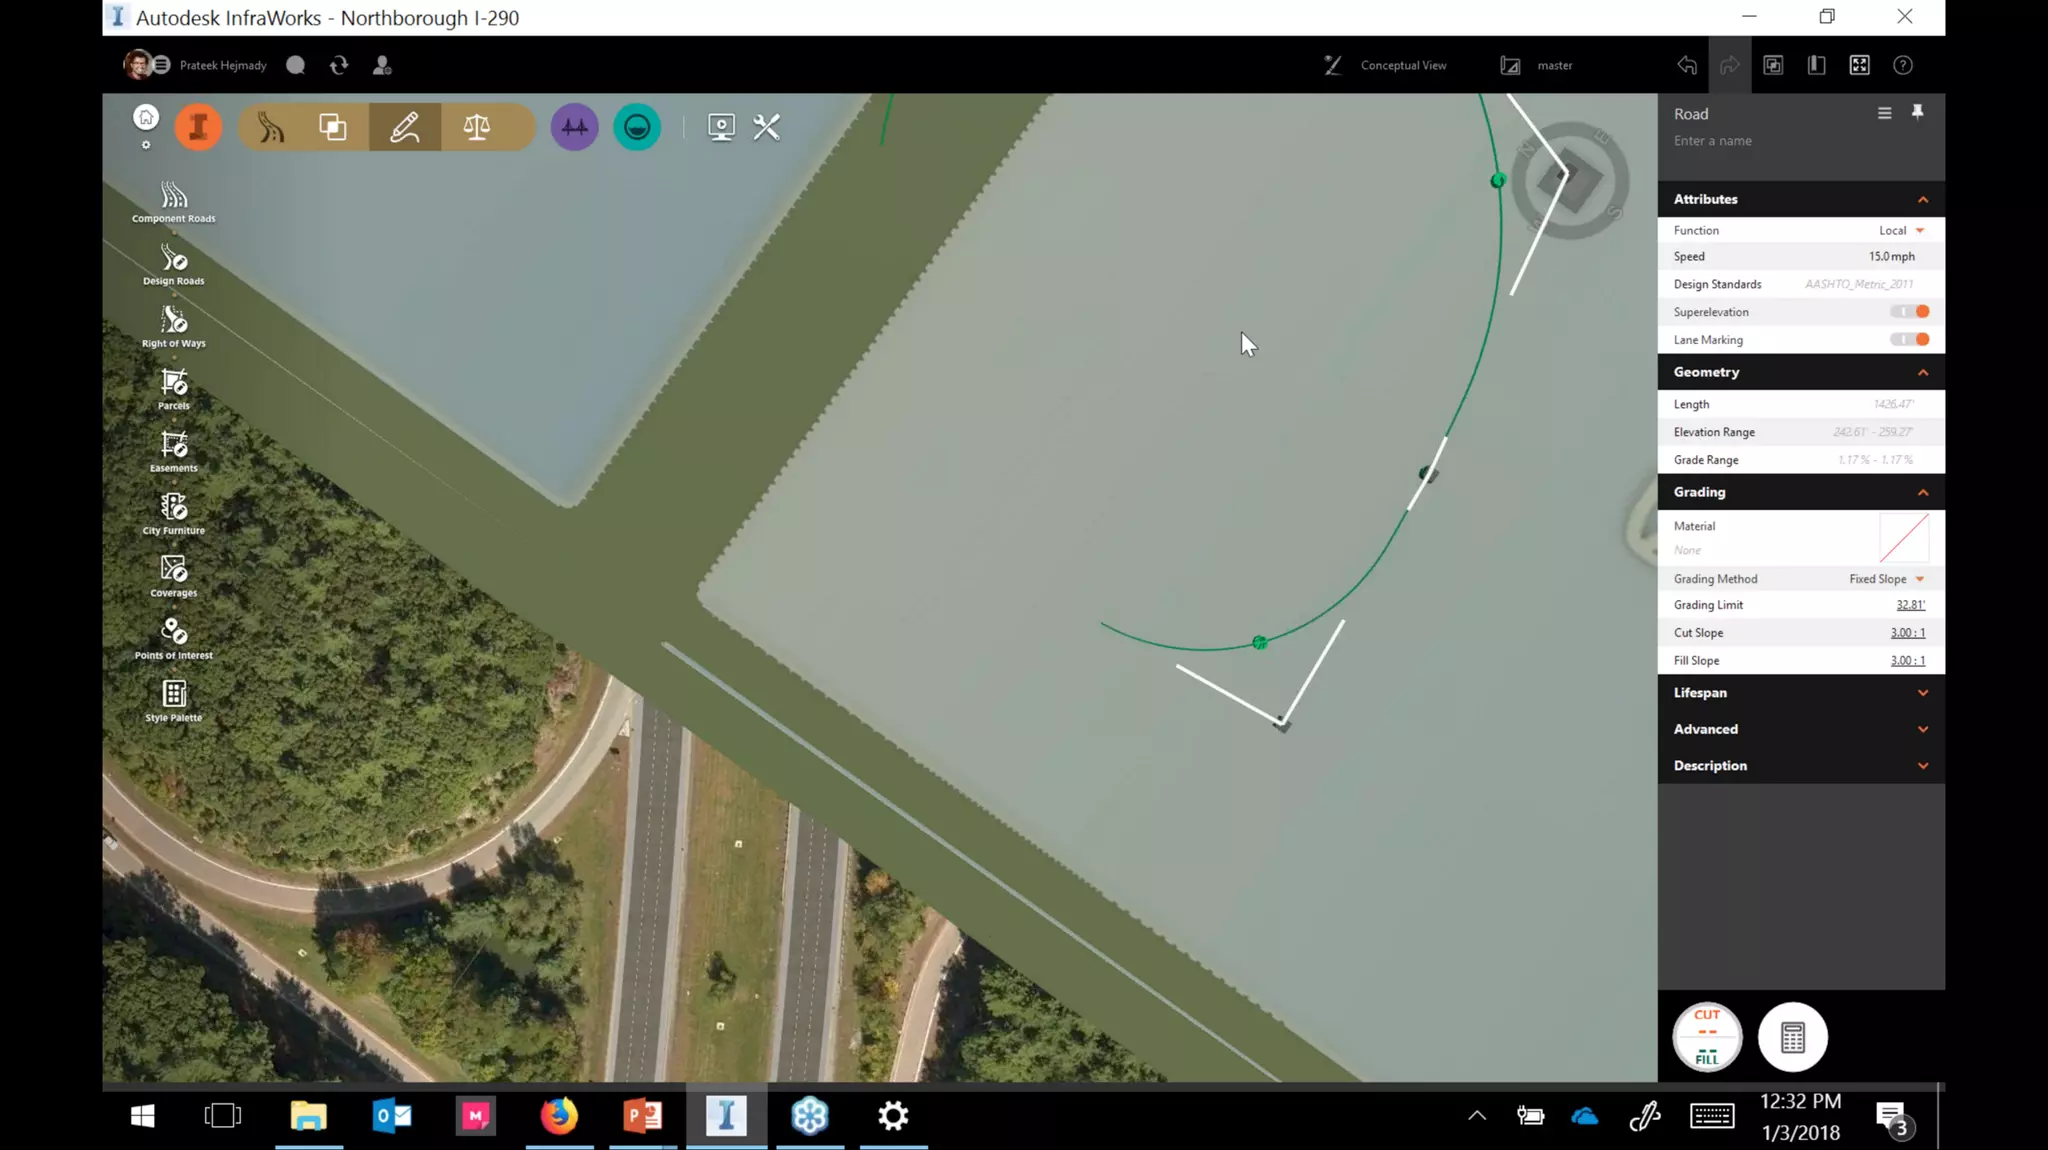Open the wrench and screwdriver settings tool
Screen dimensions: 2048x1150
(x=767, y=127)
